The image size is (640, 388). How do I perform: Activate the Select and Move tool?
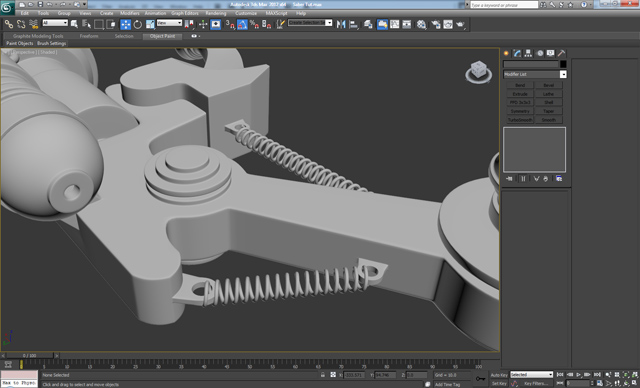126,24
